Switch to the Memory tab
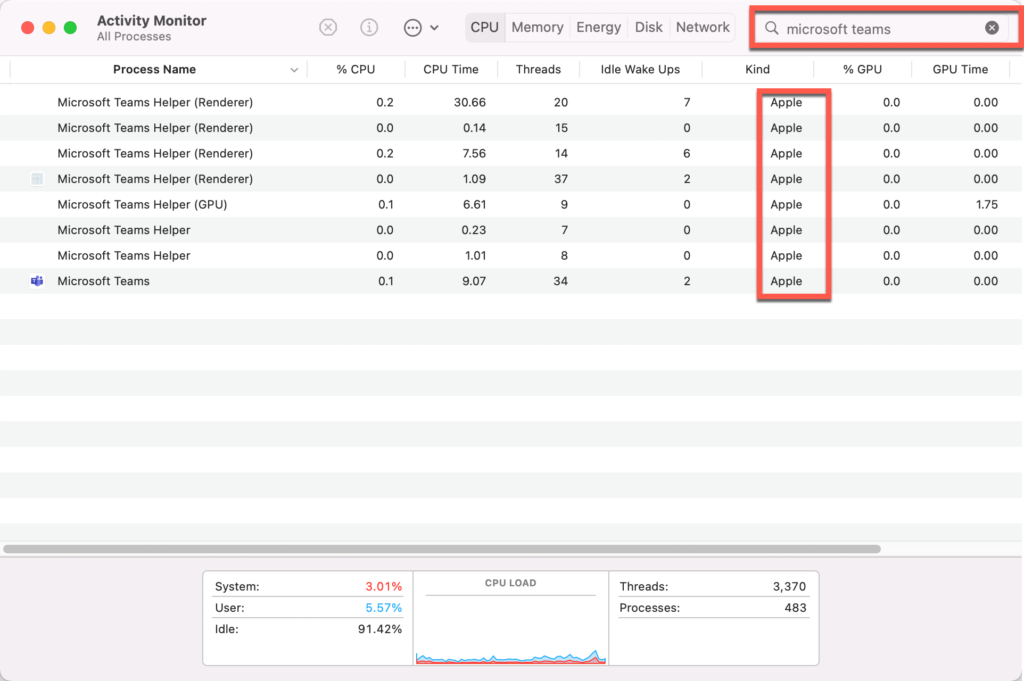The image size is (1024, 681). pos(537,27)
